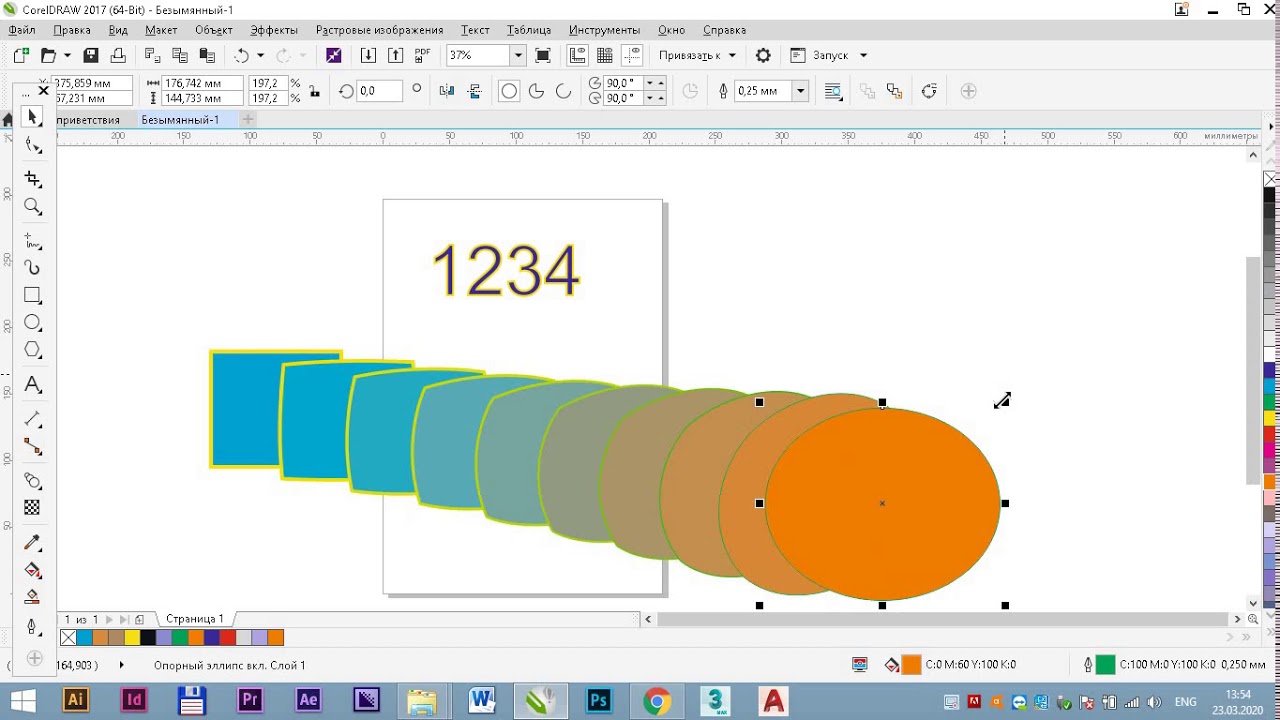Select the Crop tool
1280x720 pixels.
[x=32, y=179]
